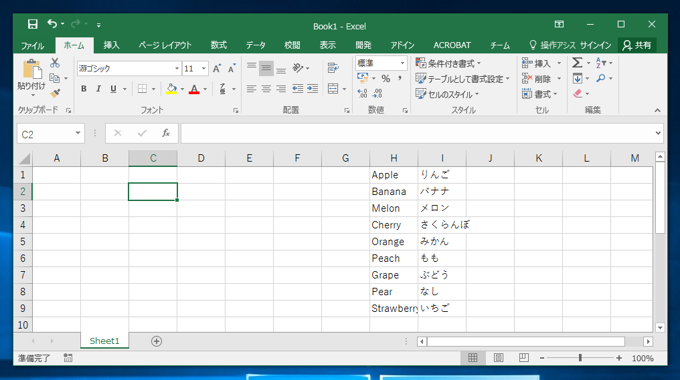The width and height of the screenshot is (680, 380).
Task: Click increase decimal icon
Action: (363, 93)
